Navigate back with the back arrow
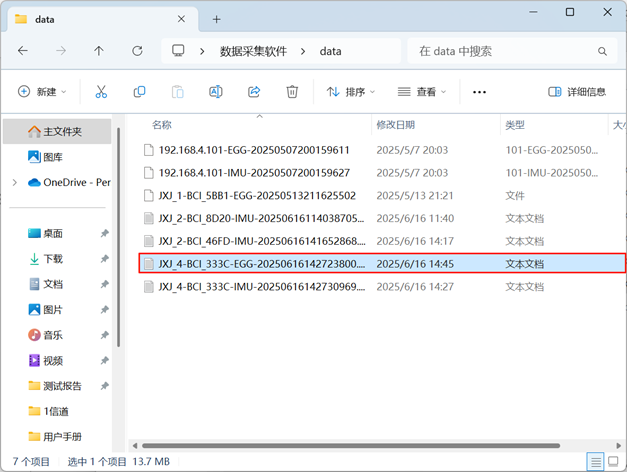The height and width of the screenshot is (472, 627). pos(23,51)
